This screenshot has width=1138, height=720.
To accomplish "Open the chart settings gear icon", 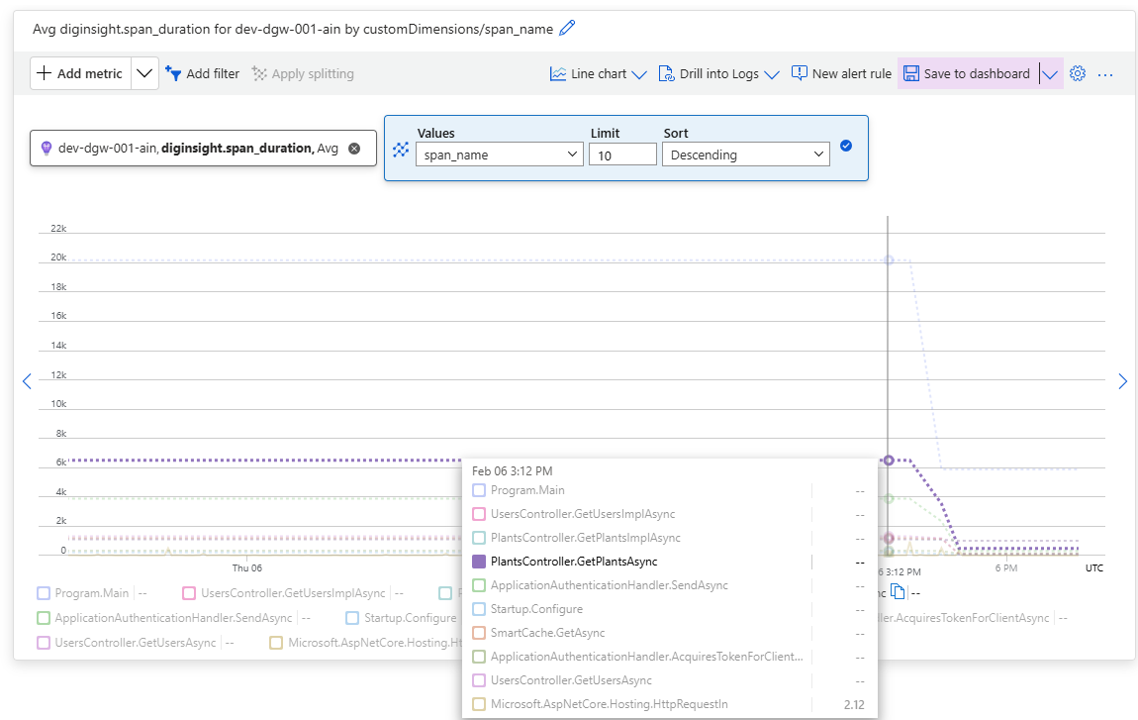I will [1077, 74].
